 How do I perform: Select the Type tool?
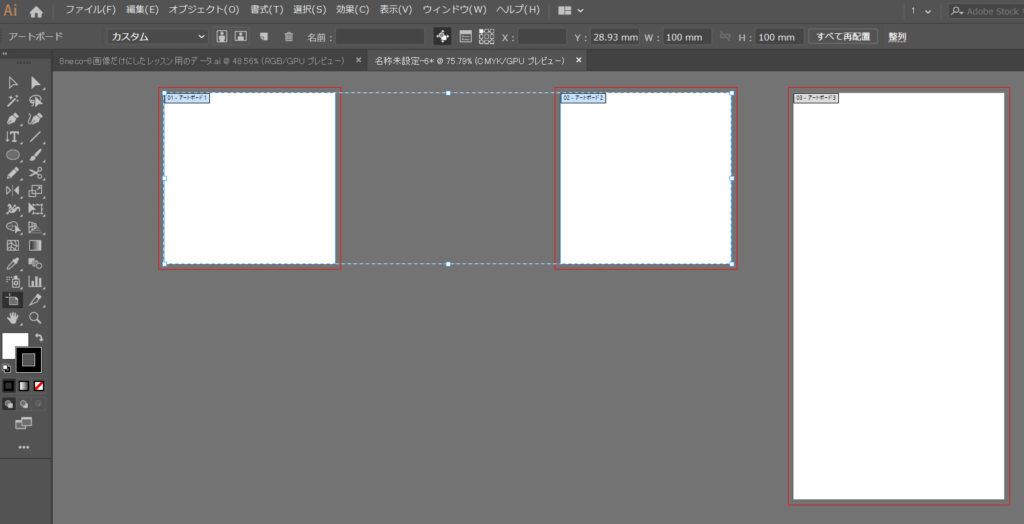[13, 137]
